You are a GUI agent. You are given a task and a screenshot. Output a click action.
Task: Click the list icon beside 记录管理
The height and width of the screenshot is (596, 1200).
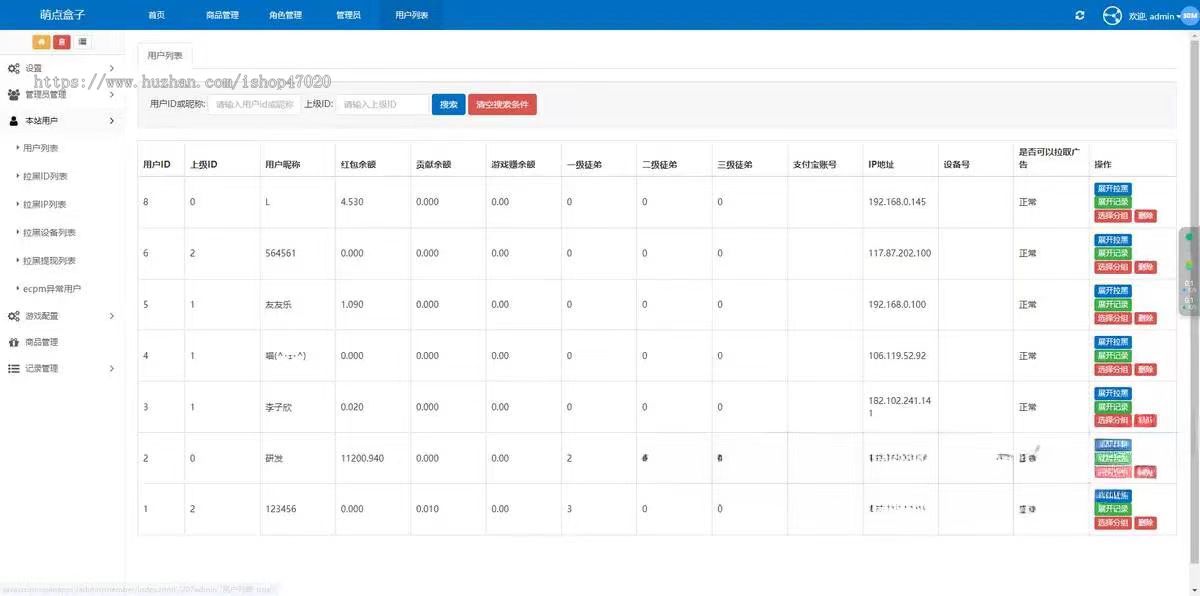14,368
